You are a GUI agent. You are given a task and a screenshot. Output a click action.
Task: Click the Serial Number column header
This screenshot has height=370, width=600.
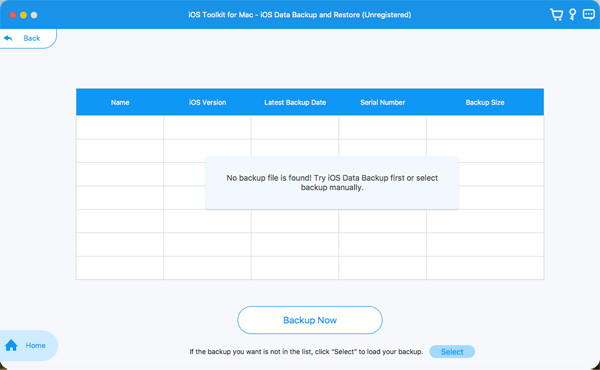(x=383, y=102)
